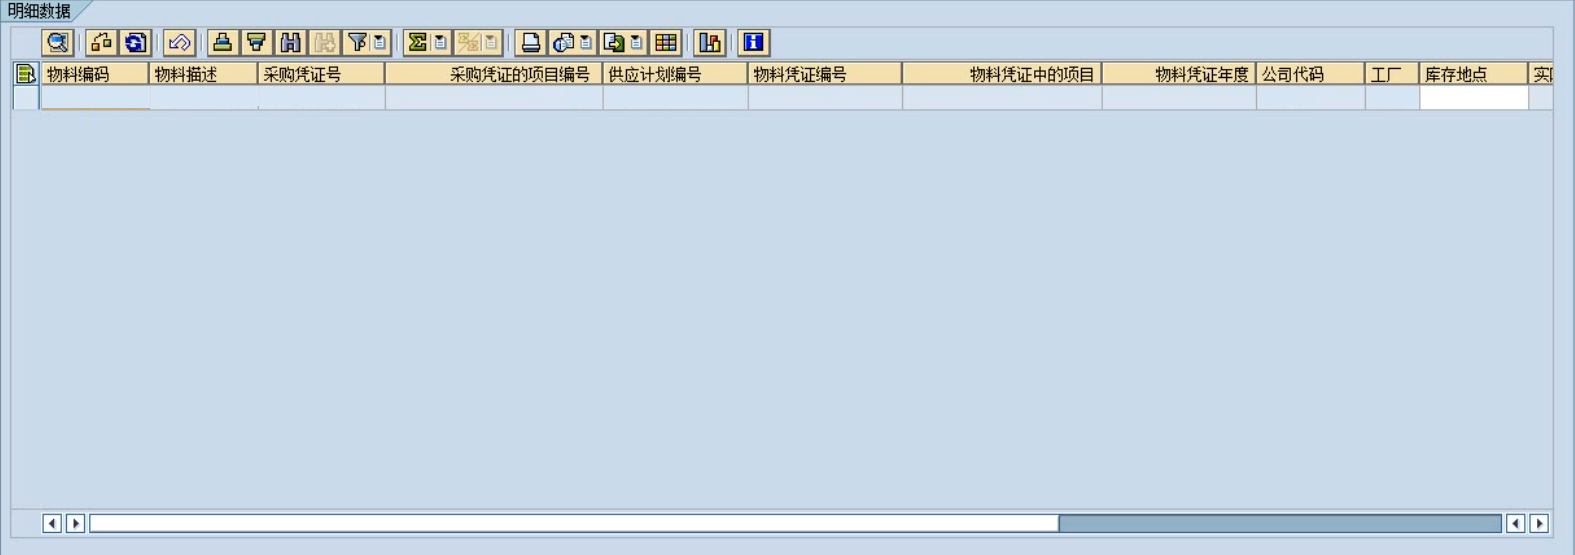Click the Undo arrow icon
Screen dimensions: 1575x555
click(179, 43)
